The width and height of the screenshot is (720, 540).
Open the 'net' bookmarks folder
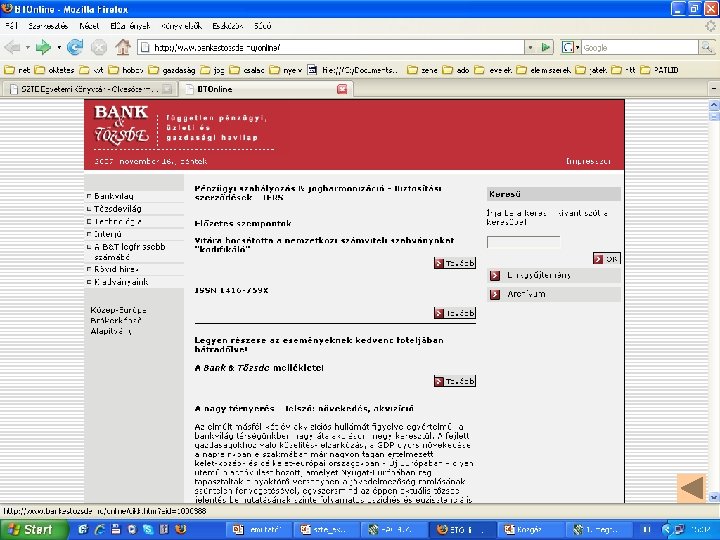(x=17, y=70)
